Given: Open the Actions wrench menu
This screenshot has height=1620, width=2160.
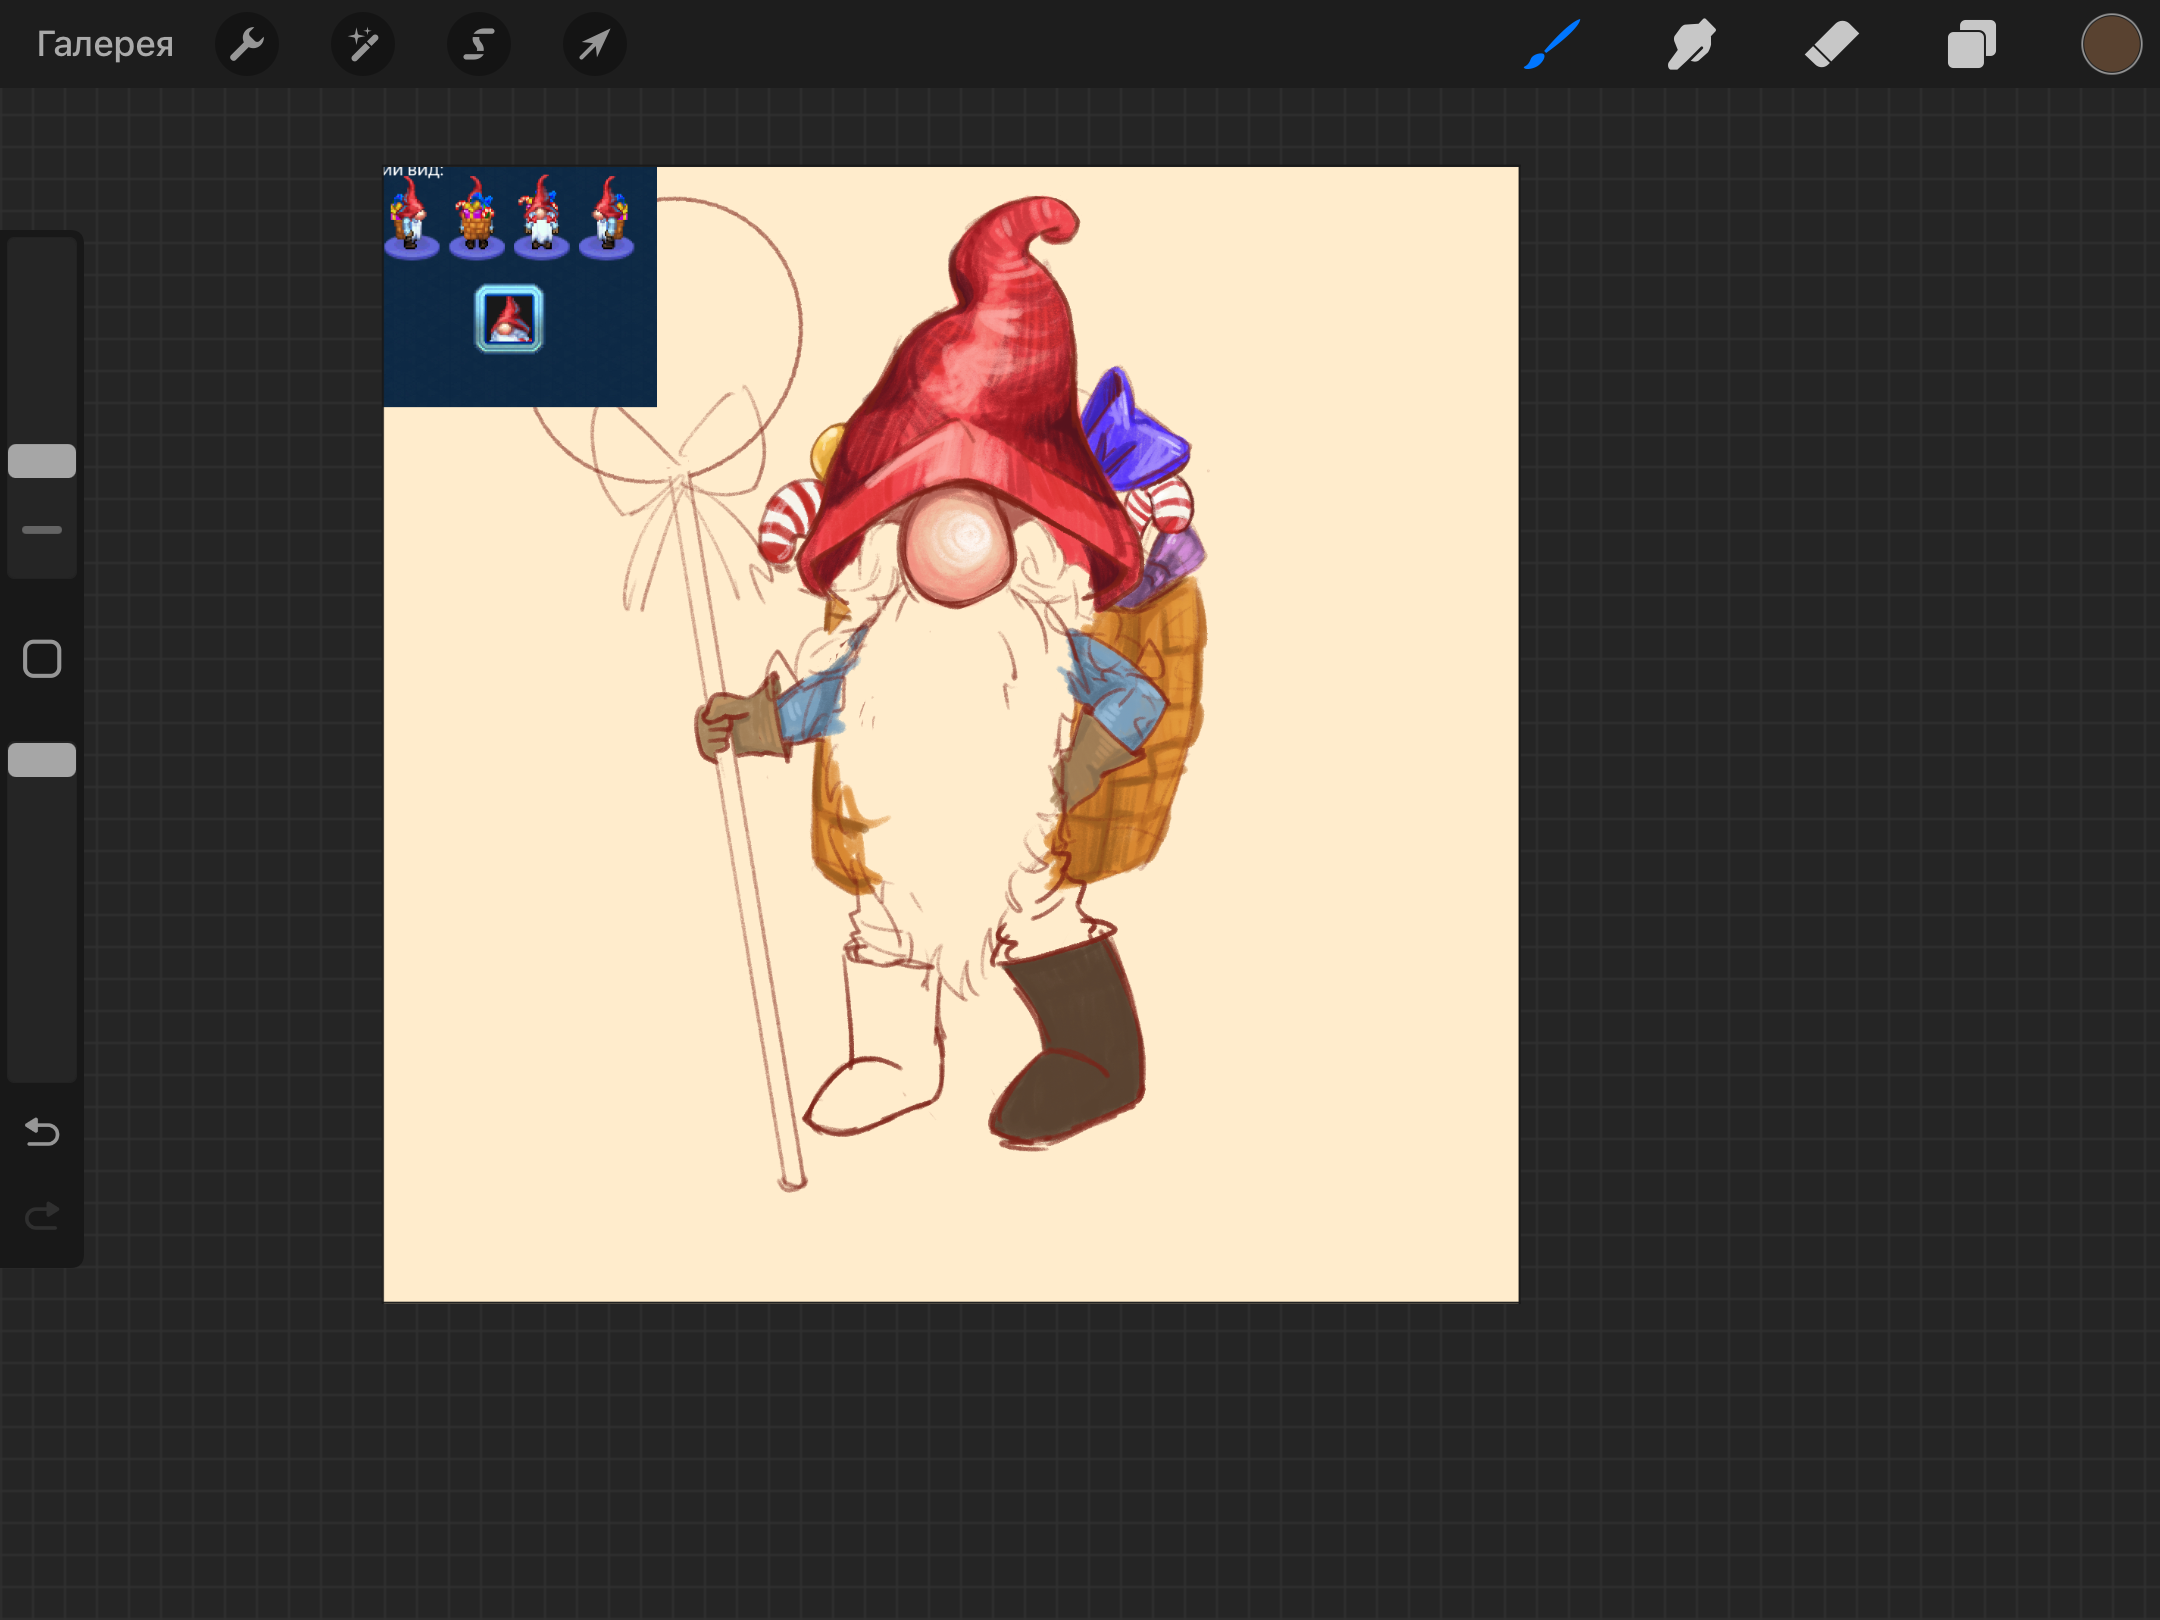Looking at the screenshot, I should [247, 44].
